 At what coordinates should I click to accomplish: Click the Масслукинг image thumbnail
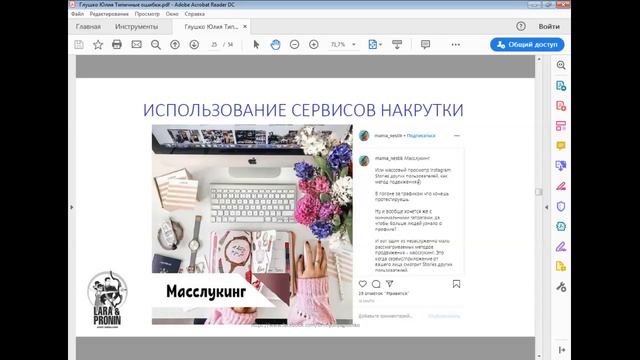(252, 224)
